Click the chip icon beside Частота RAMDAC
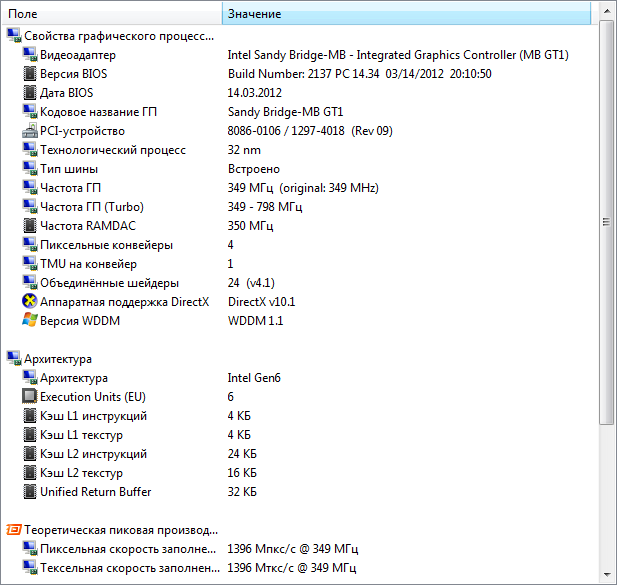 [30, 225]
